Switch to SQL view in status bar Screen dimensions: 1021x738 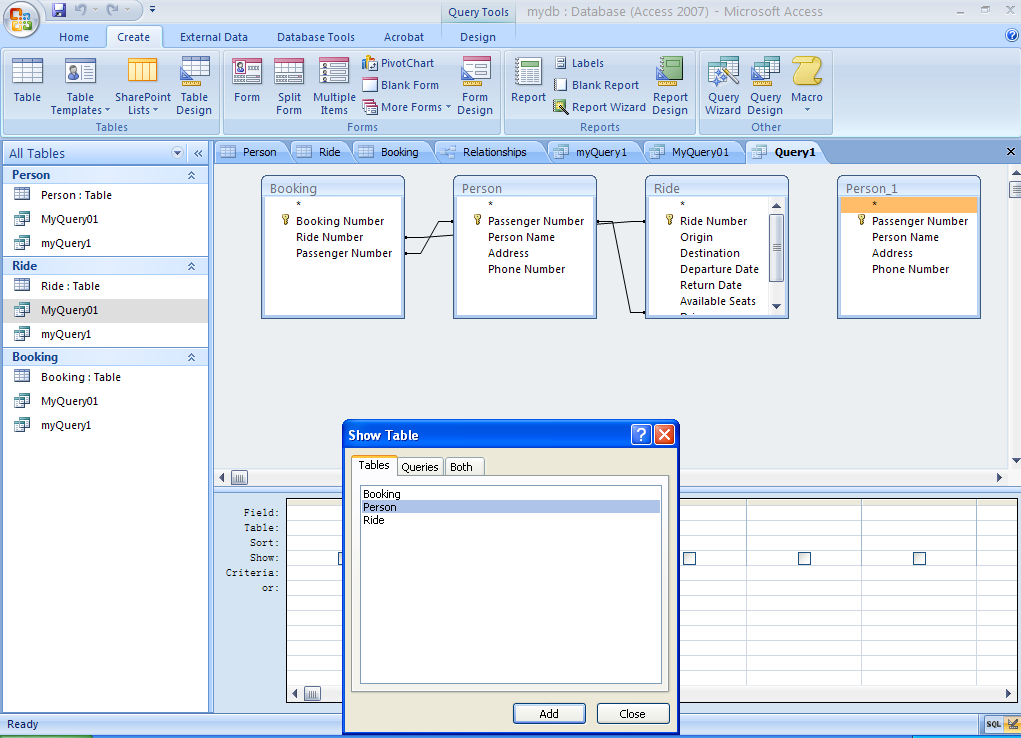click(993, 724)
